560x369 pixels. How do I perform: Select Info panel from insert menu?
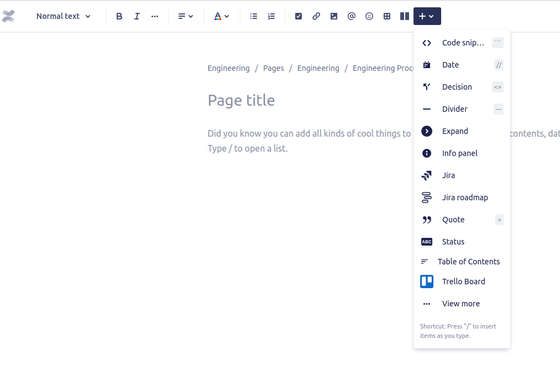click(x=462, y=153)
